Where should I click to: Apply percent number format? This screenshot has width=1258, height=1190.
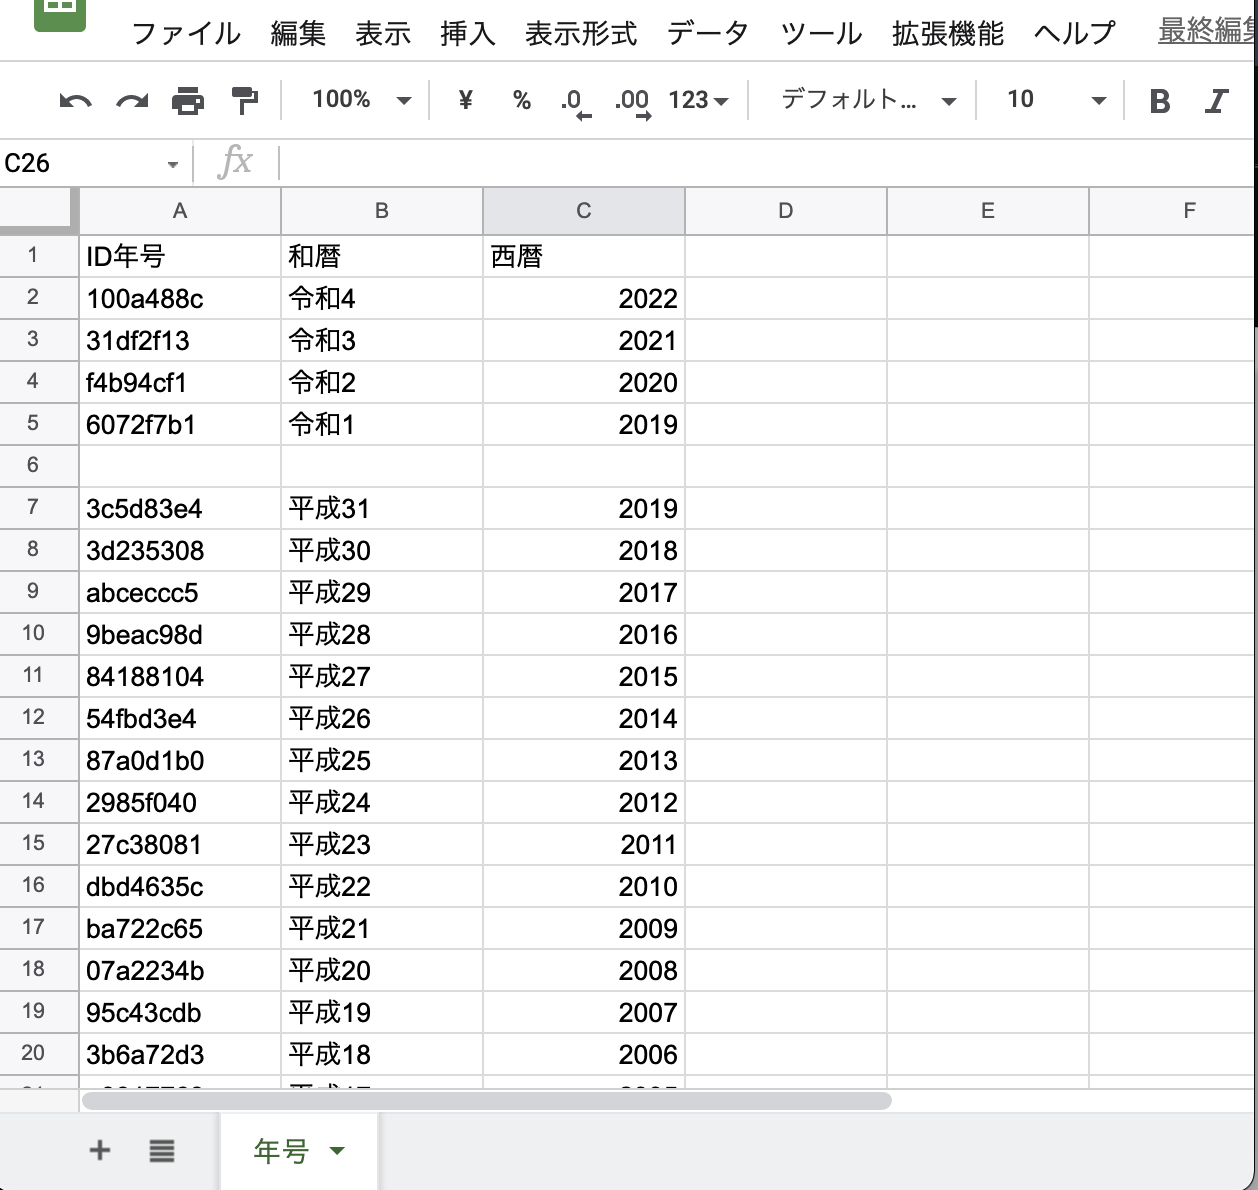pyautogui.click(x=521, y=100)
